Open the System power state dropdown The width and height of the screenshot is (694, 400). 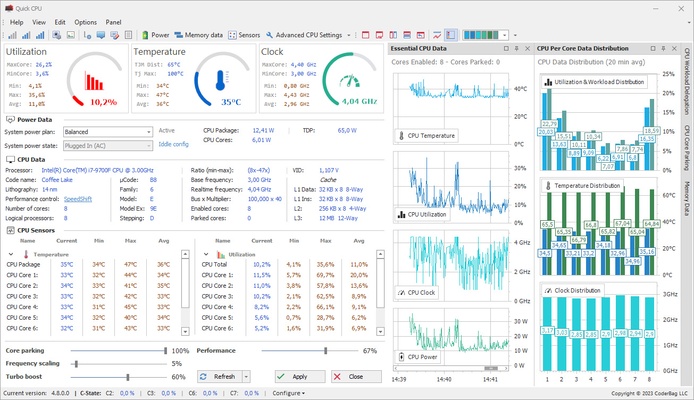tap(108, 146)
